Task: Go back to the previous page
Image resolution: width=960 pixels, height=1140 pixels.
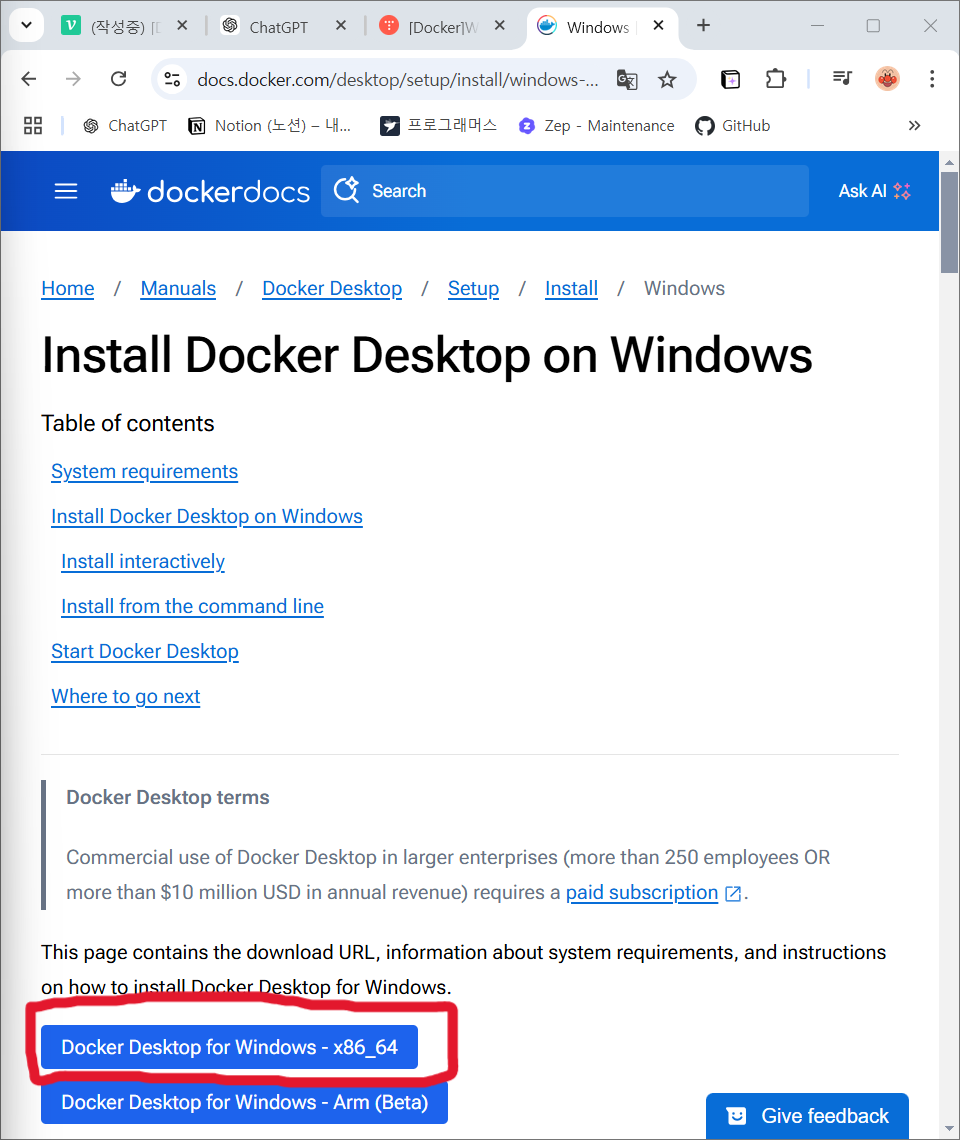Action: pos(29,79)
